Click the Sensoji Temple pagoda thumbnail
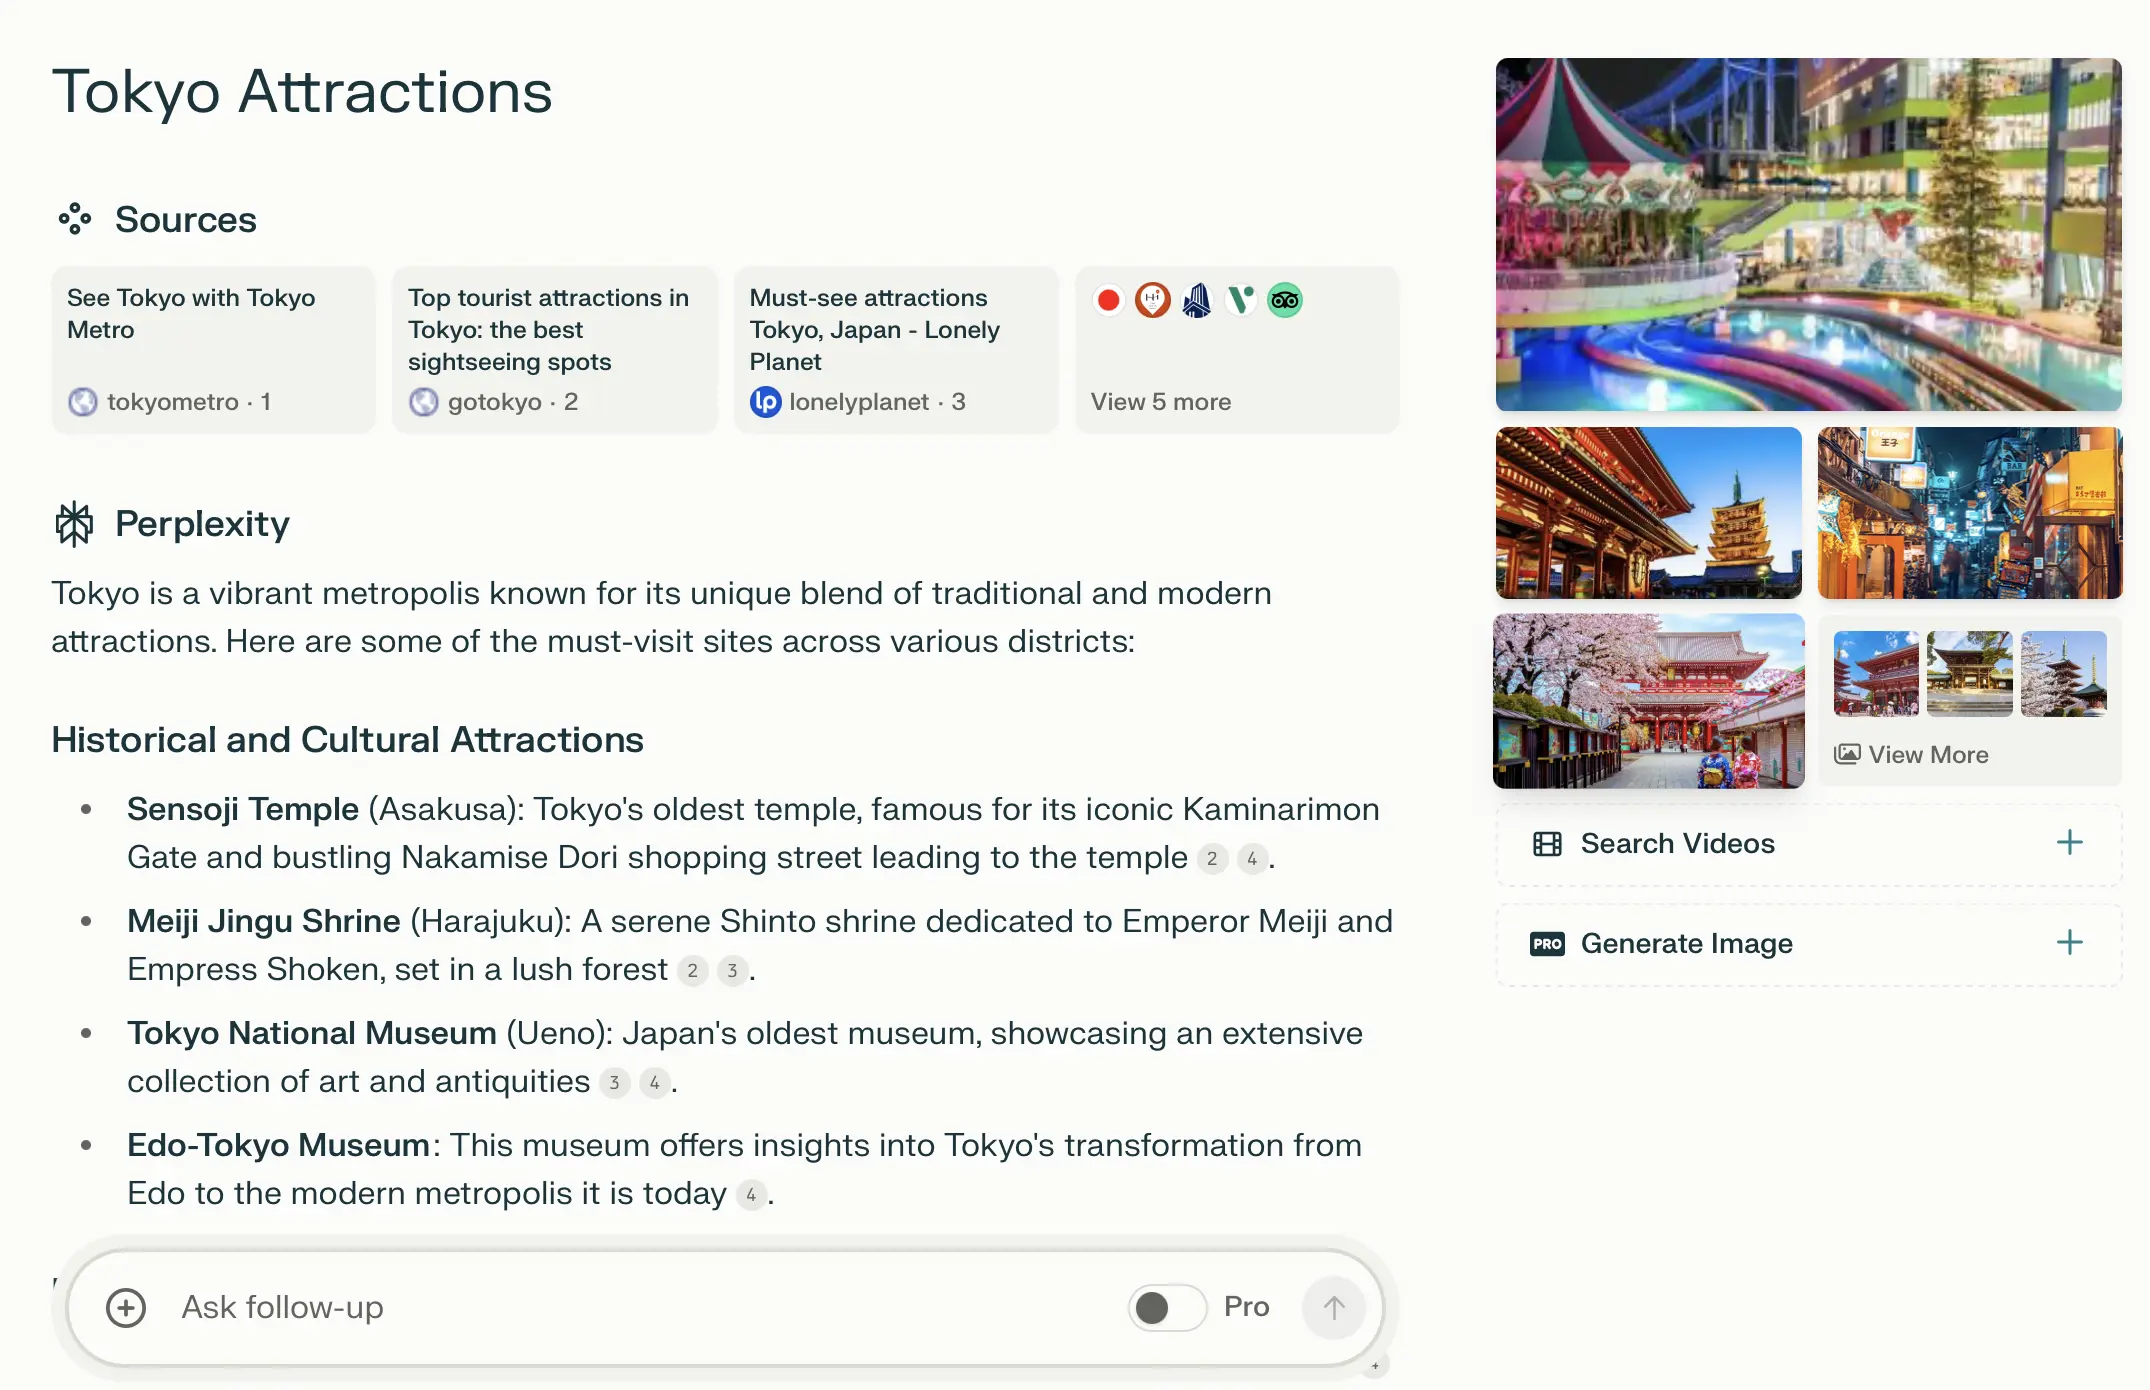Viewport: 2150px width, 1390px height. point(1648,512)
